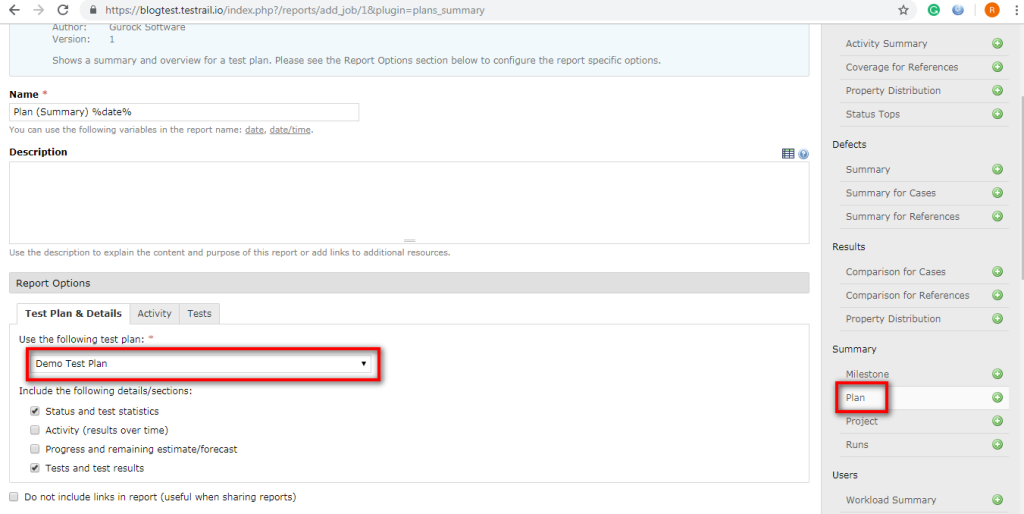Click the green add icon for Milestone summary

[x=997, y=374]
